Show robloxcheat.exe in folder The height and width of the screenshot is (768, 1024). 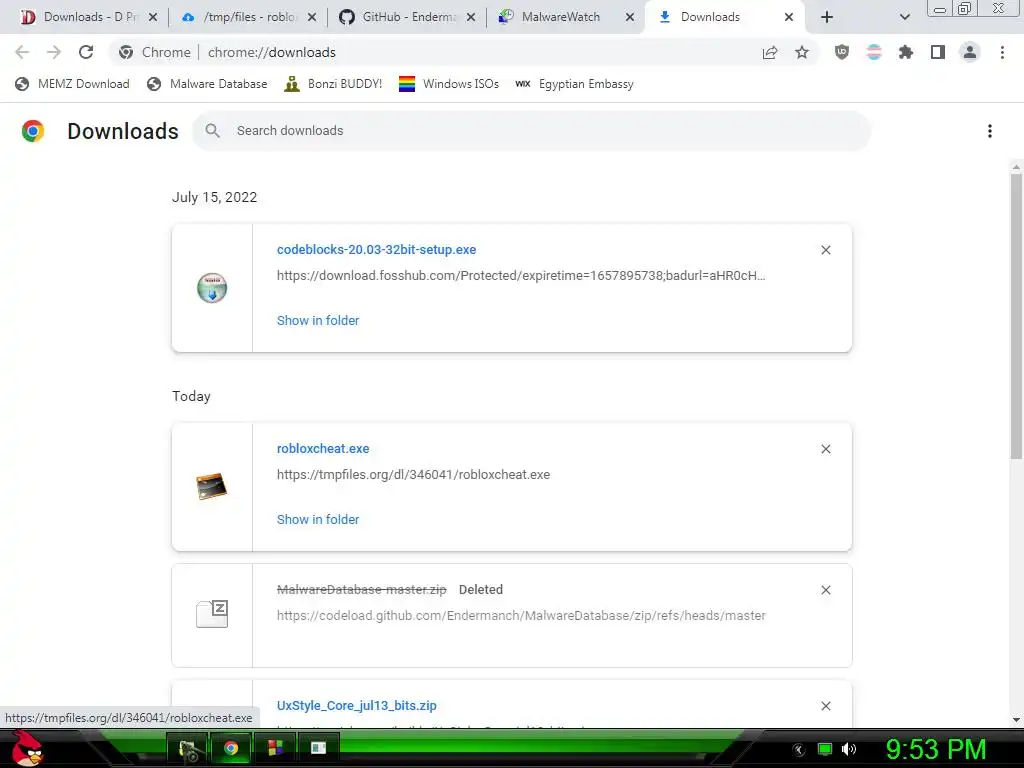coord(318,520)
